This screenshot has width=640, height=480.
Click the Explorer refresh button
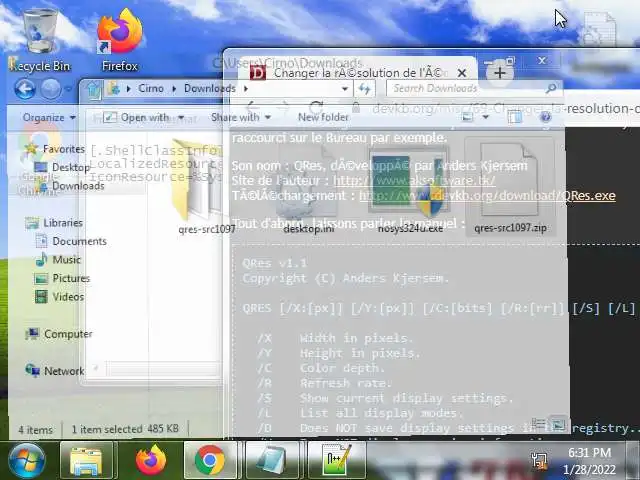(364, 89)
